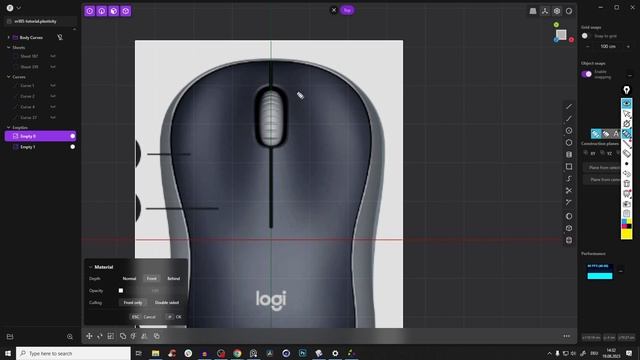Viewport: 640px width, 360px height.
Task: Set Culling to Front only
Action: click(x=133, y=302)
